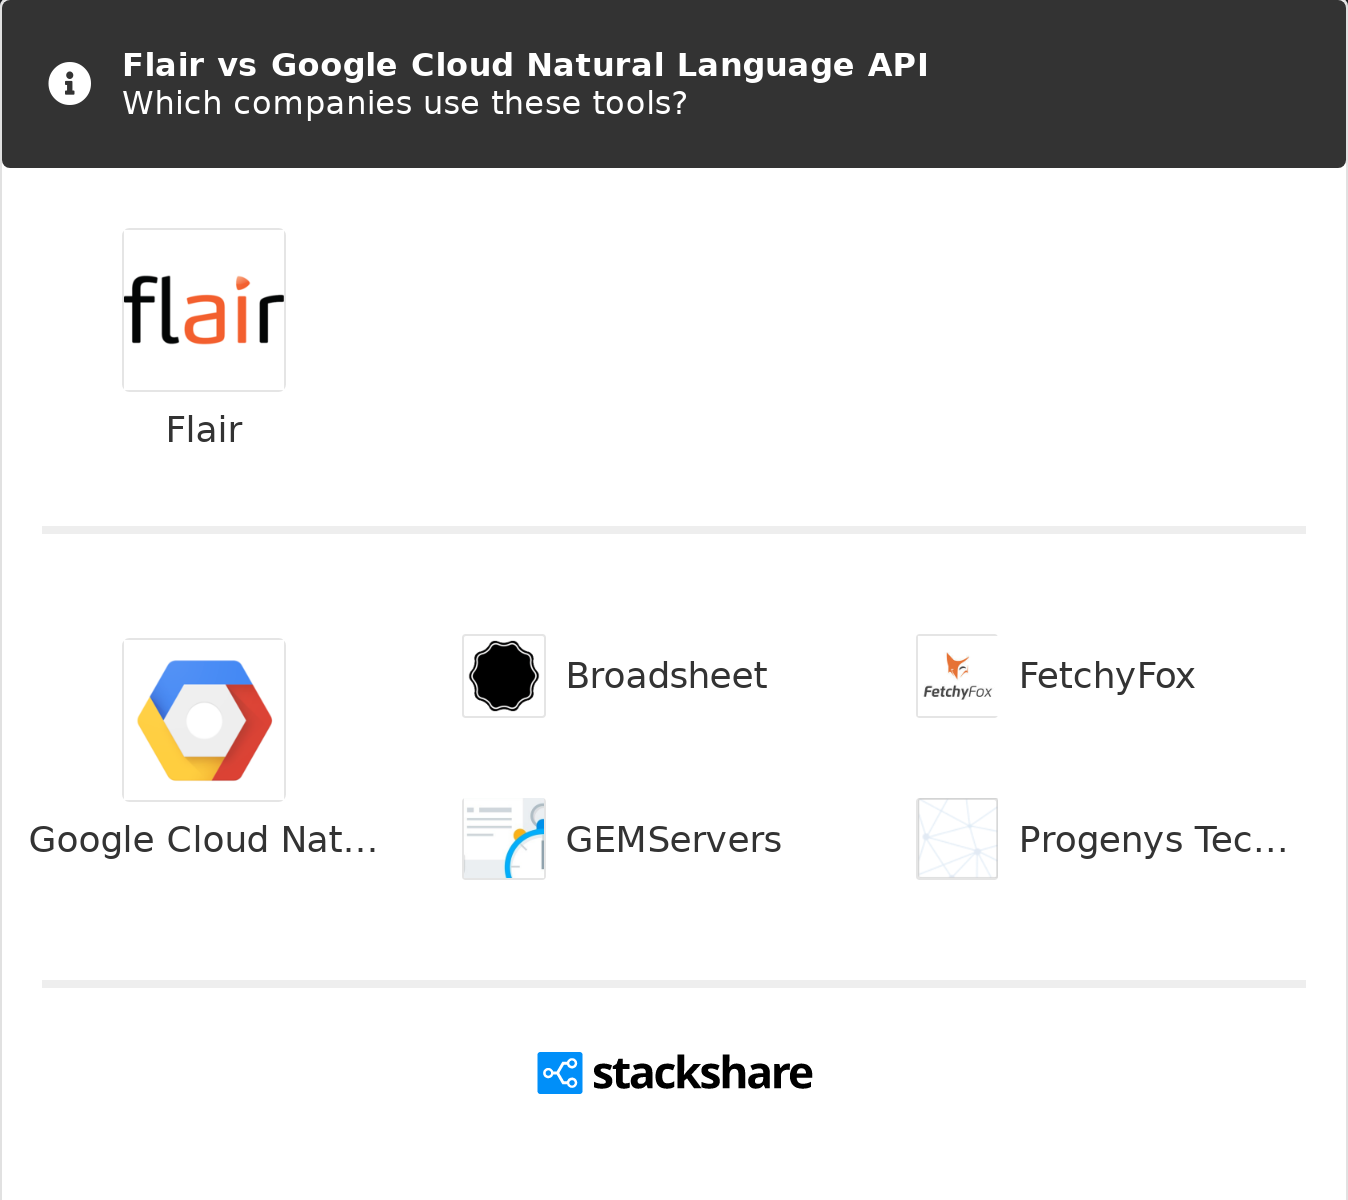Screen dimensions: 1348x1200
Task: Open the GEMServers thumbnail icon
Action: coord(504,839)
